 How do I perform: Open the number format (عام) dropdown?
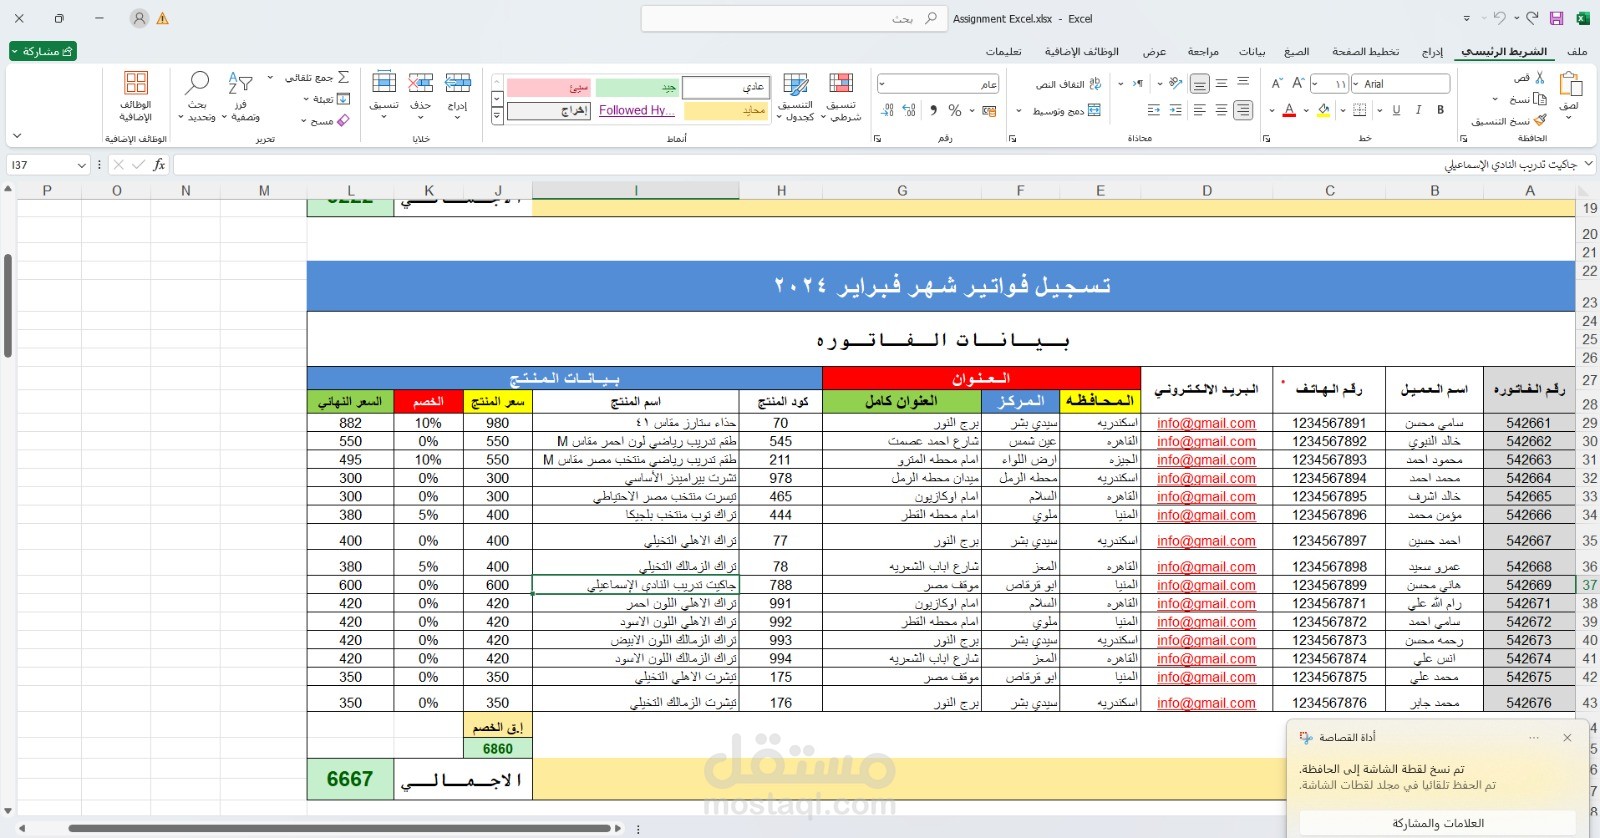[883, 84]
